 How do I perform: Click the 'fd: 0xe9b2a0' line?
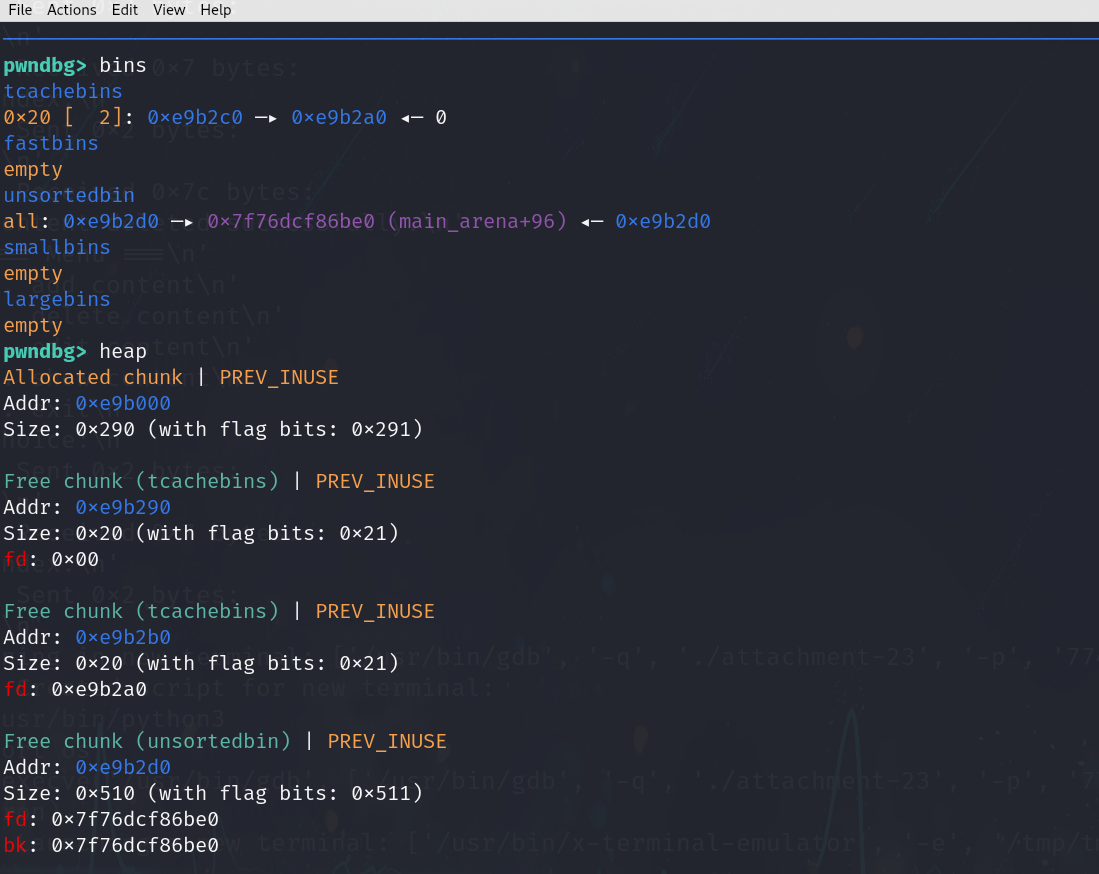[x=75, y=690]
